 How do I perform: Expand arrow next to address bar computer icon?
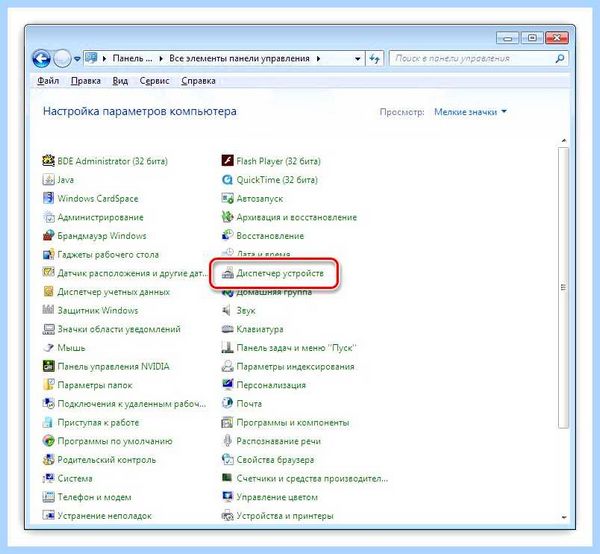[104, 59]
